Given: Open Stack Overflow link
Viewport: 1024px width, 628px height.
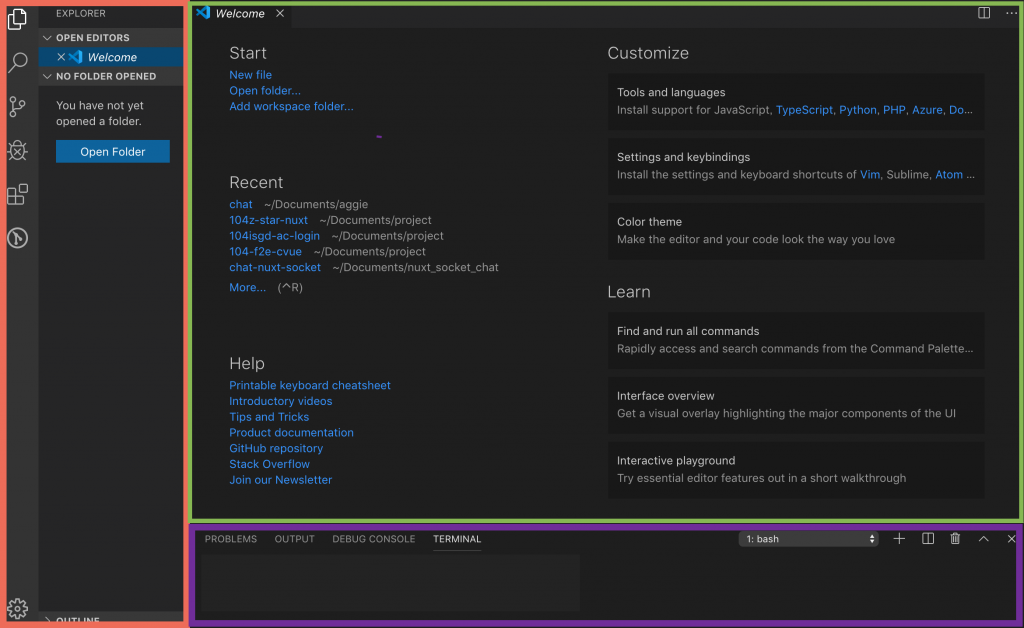Looking at the screenshot, I should (269, 463).
